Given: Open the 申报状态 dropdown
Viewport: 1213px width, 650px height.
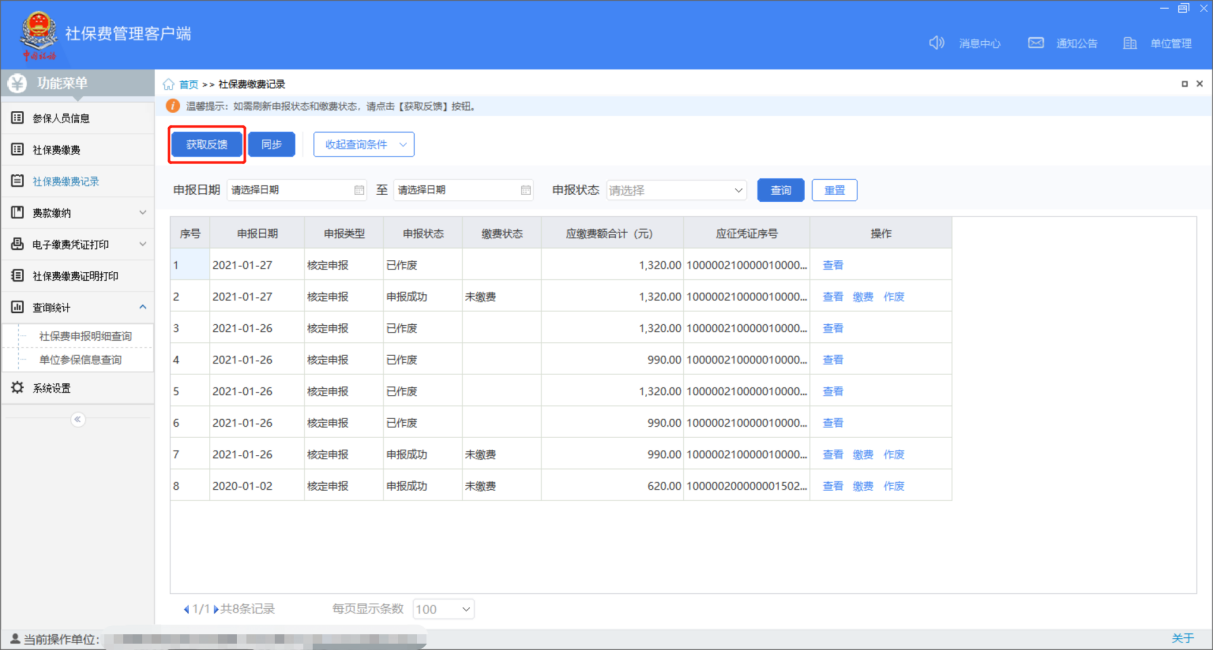Looking at the screenshot, I should pyautogui.click(x=676, y=190).
